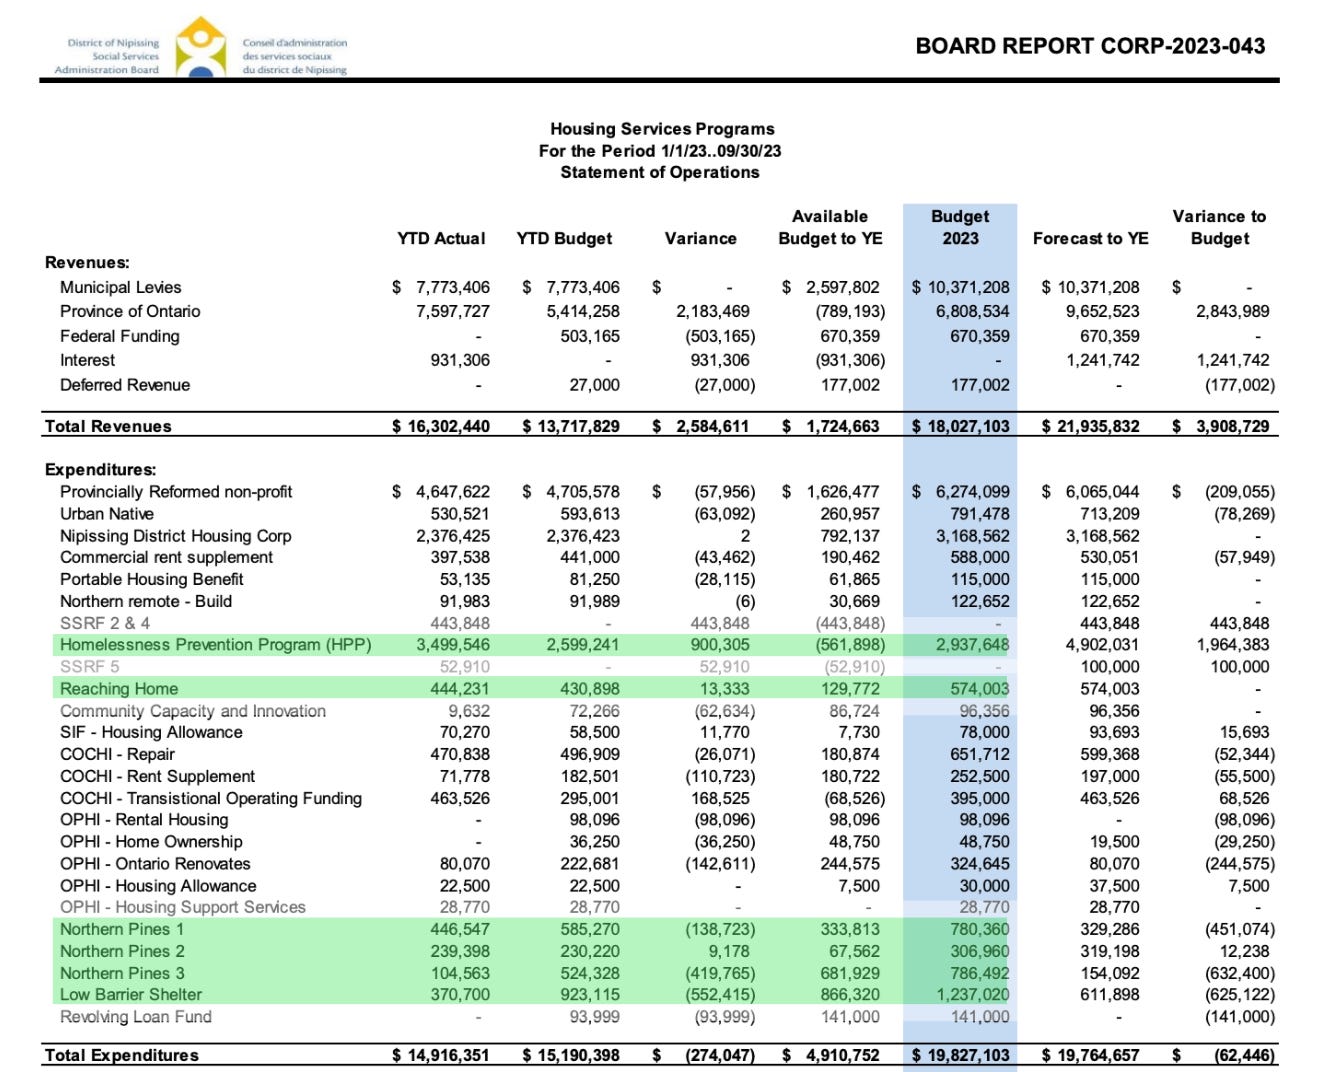Click 'Portable Housing Benefit' row label
Image resolution: width=1320 pixels, height=1072 pixels.
[152, 579]
